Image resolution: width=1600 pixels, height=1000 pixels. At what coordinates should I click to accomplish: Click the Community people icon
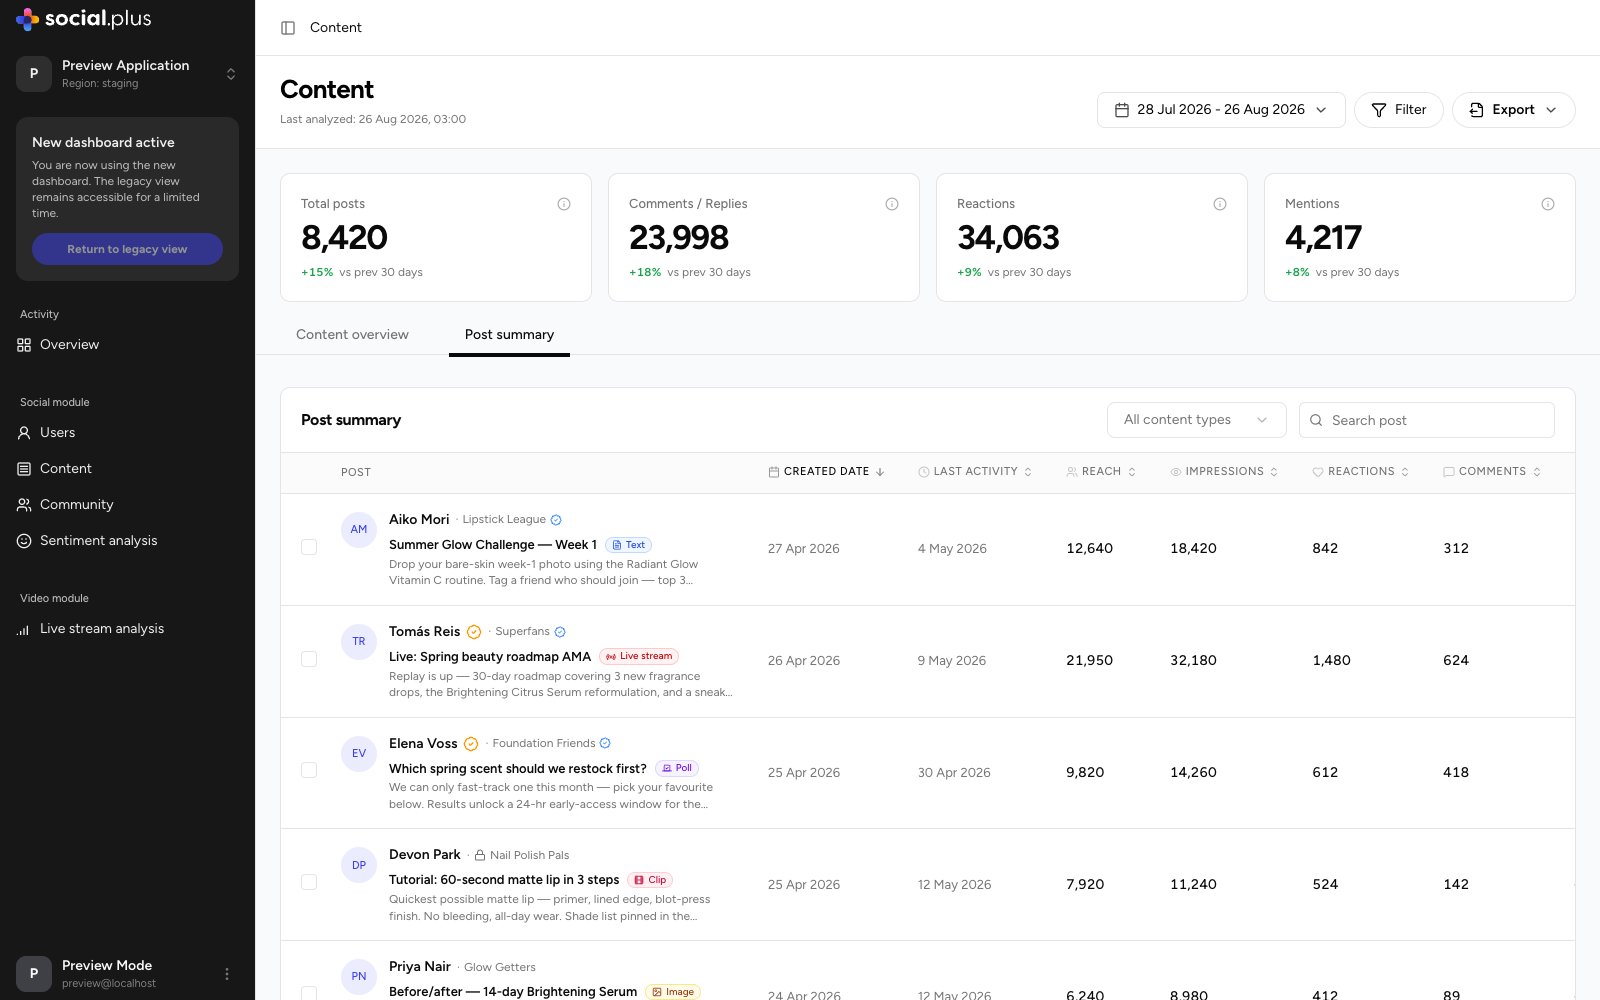tap(24, 505)
